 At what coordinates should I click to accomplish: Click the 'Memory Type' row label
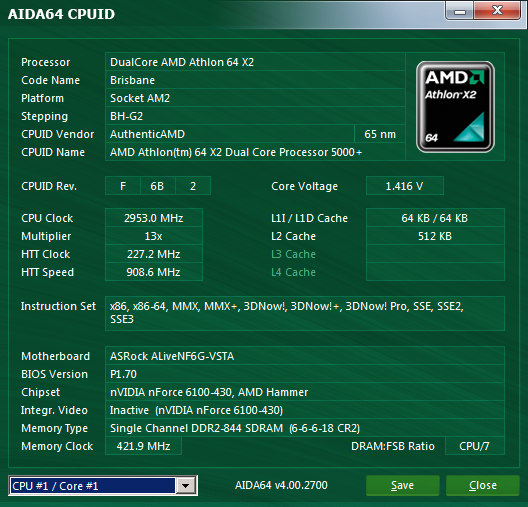click(x=55, y=429)
